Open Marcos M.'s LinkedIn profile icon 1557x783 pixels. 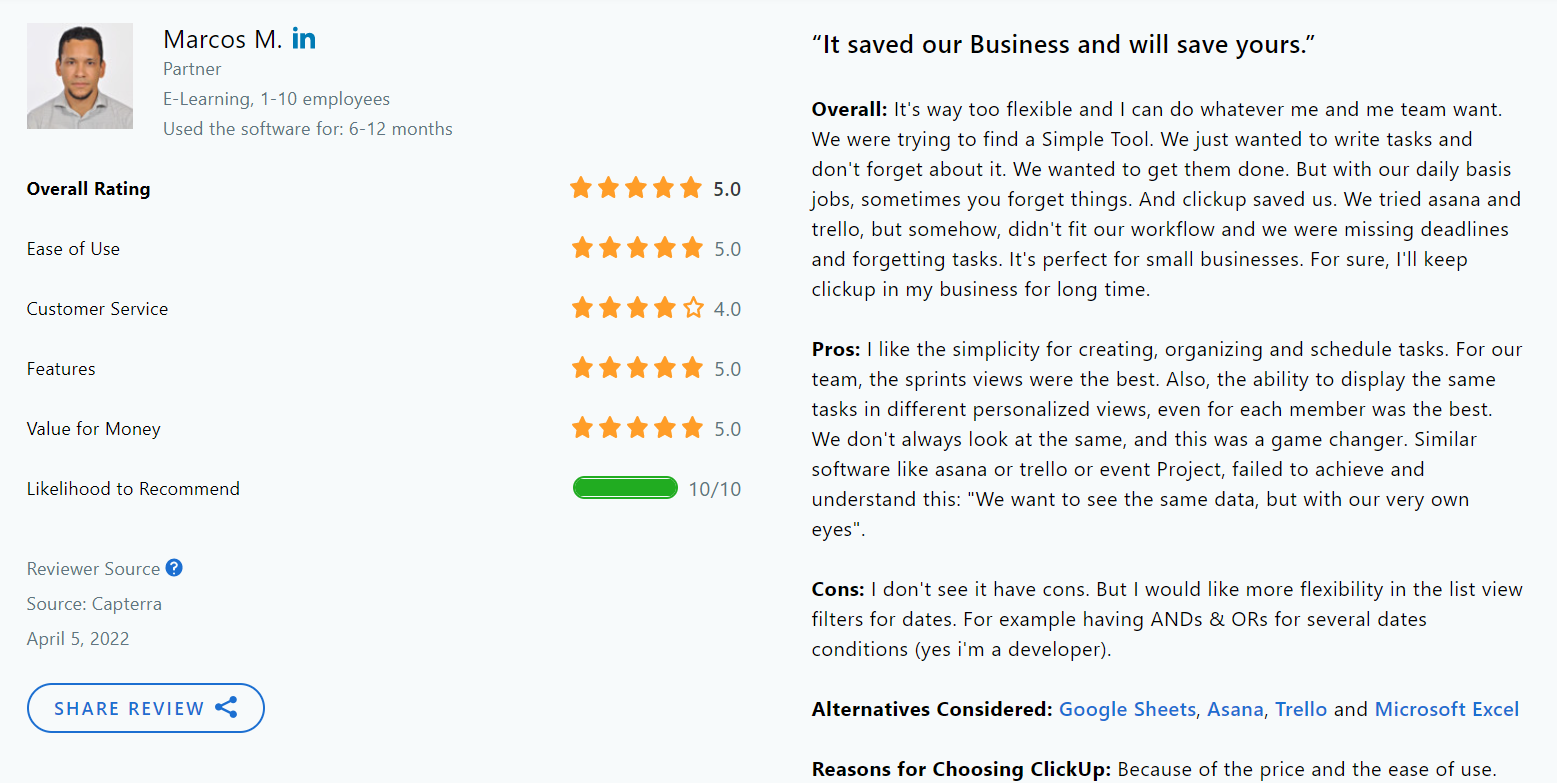pyautogui.click(x=304, y=38)
